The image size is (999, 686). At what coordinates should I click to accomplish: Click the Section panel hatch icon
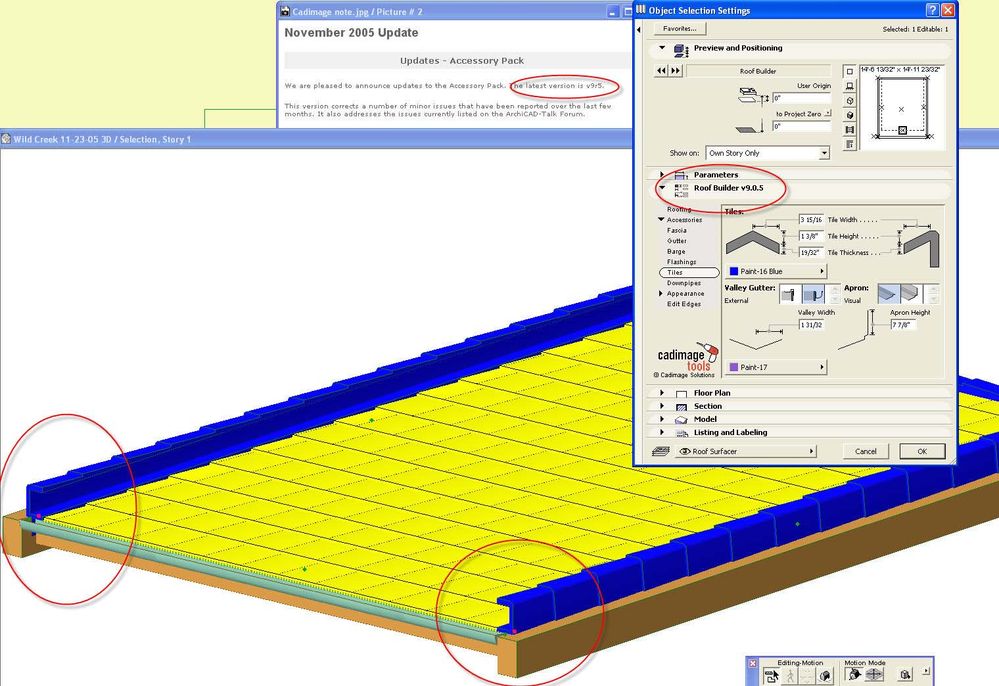[681, 406]
